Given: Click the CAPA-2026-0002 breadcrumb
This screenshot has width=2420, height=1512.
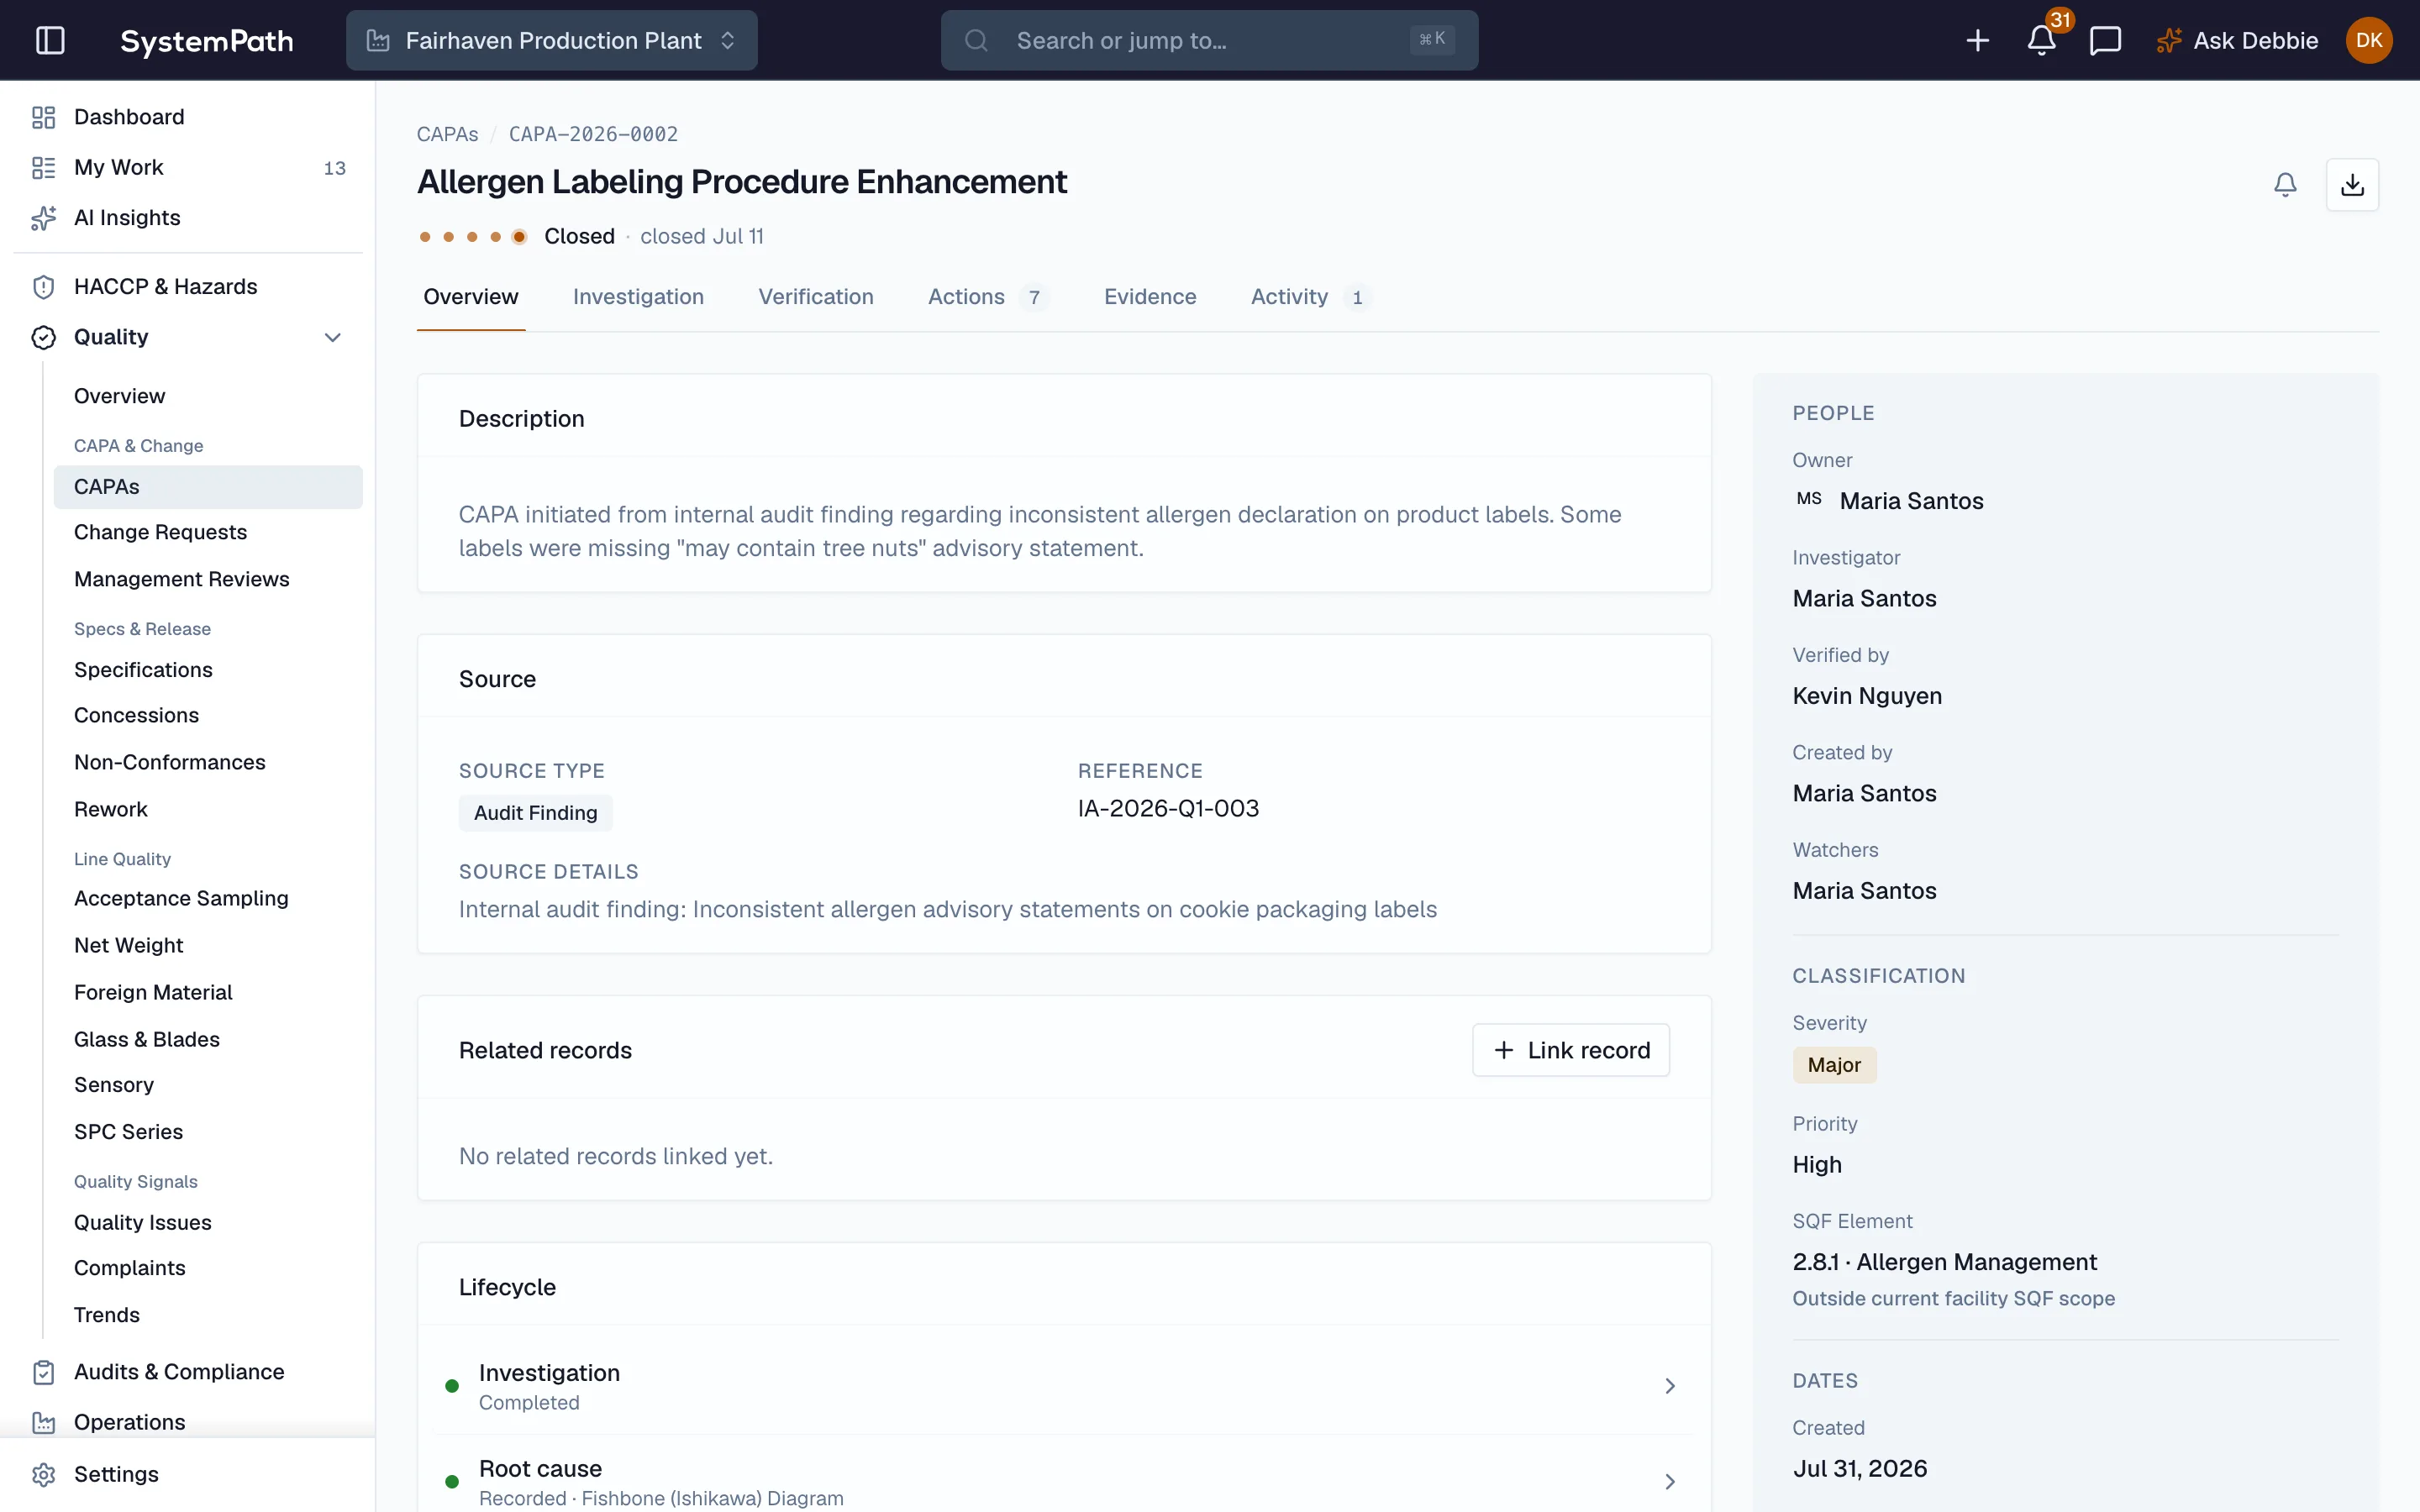Looking at the screenshot, I should click(593, 134).
